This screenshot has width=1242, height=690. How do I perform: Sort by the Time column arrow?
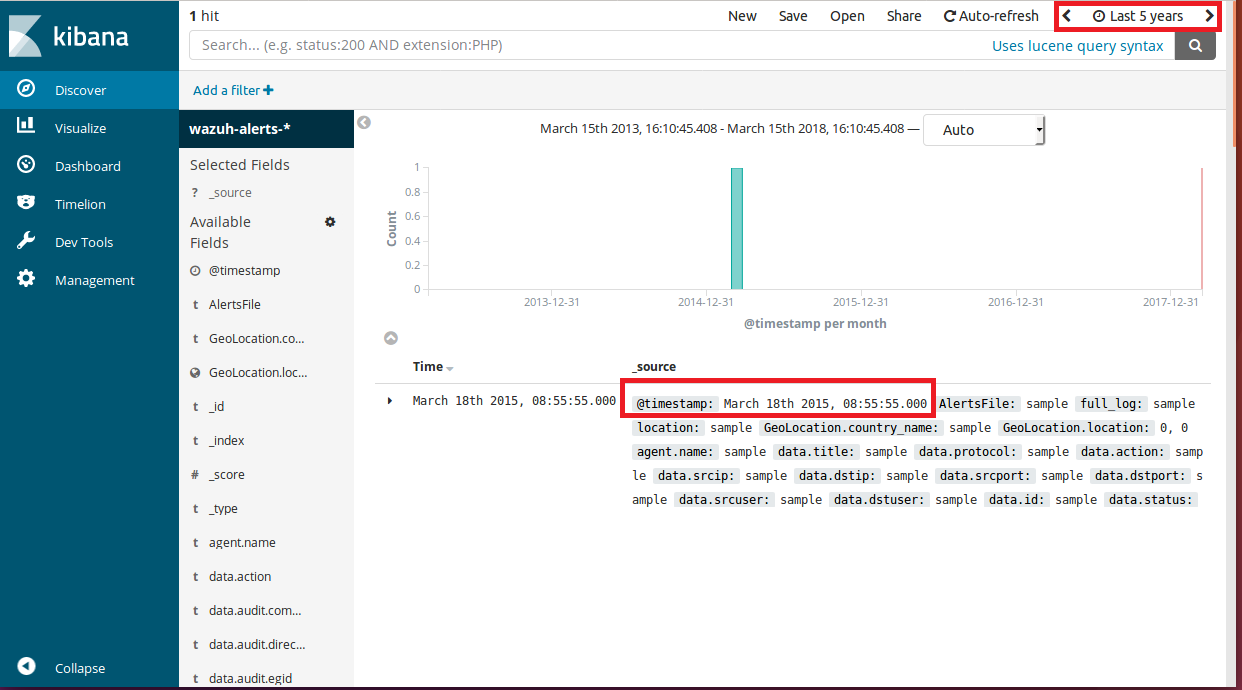(450, 368)
